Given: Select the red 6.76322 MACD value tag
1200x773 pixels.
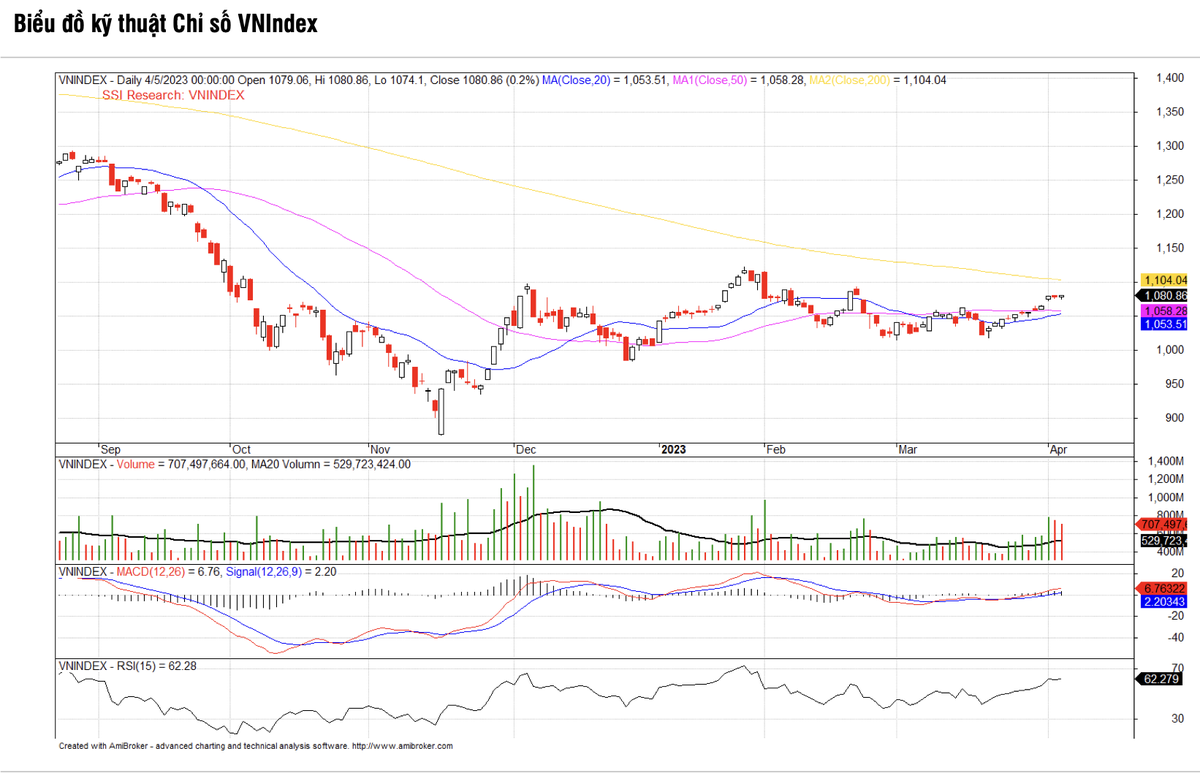Looking at the screenshot, I should tap(1164, 588).
